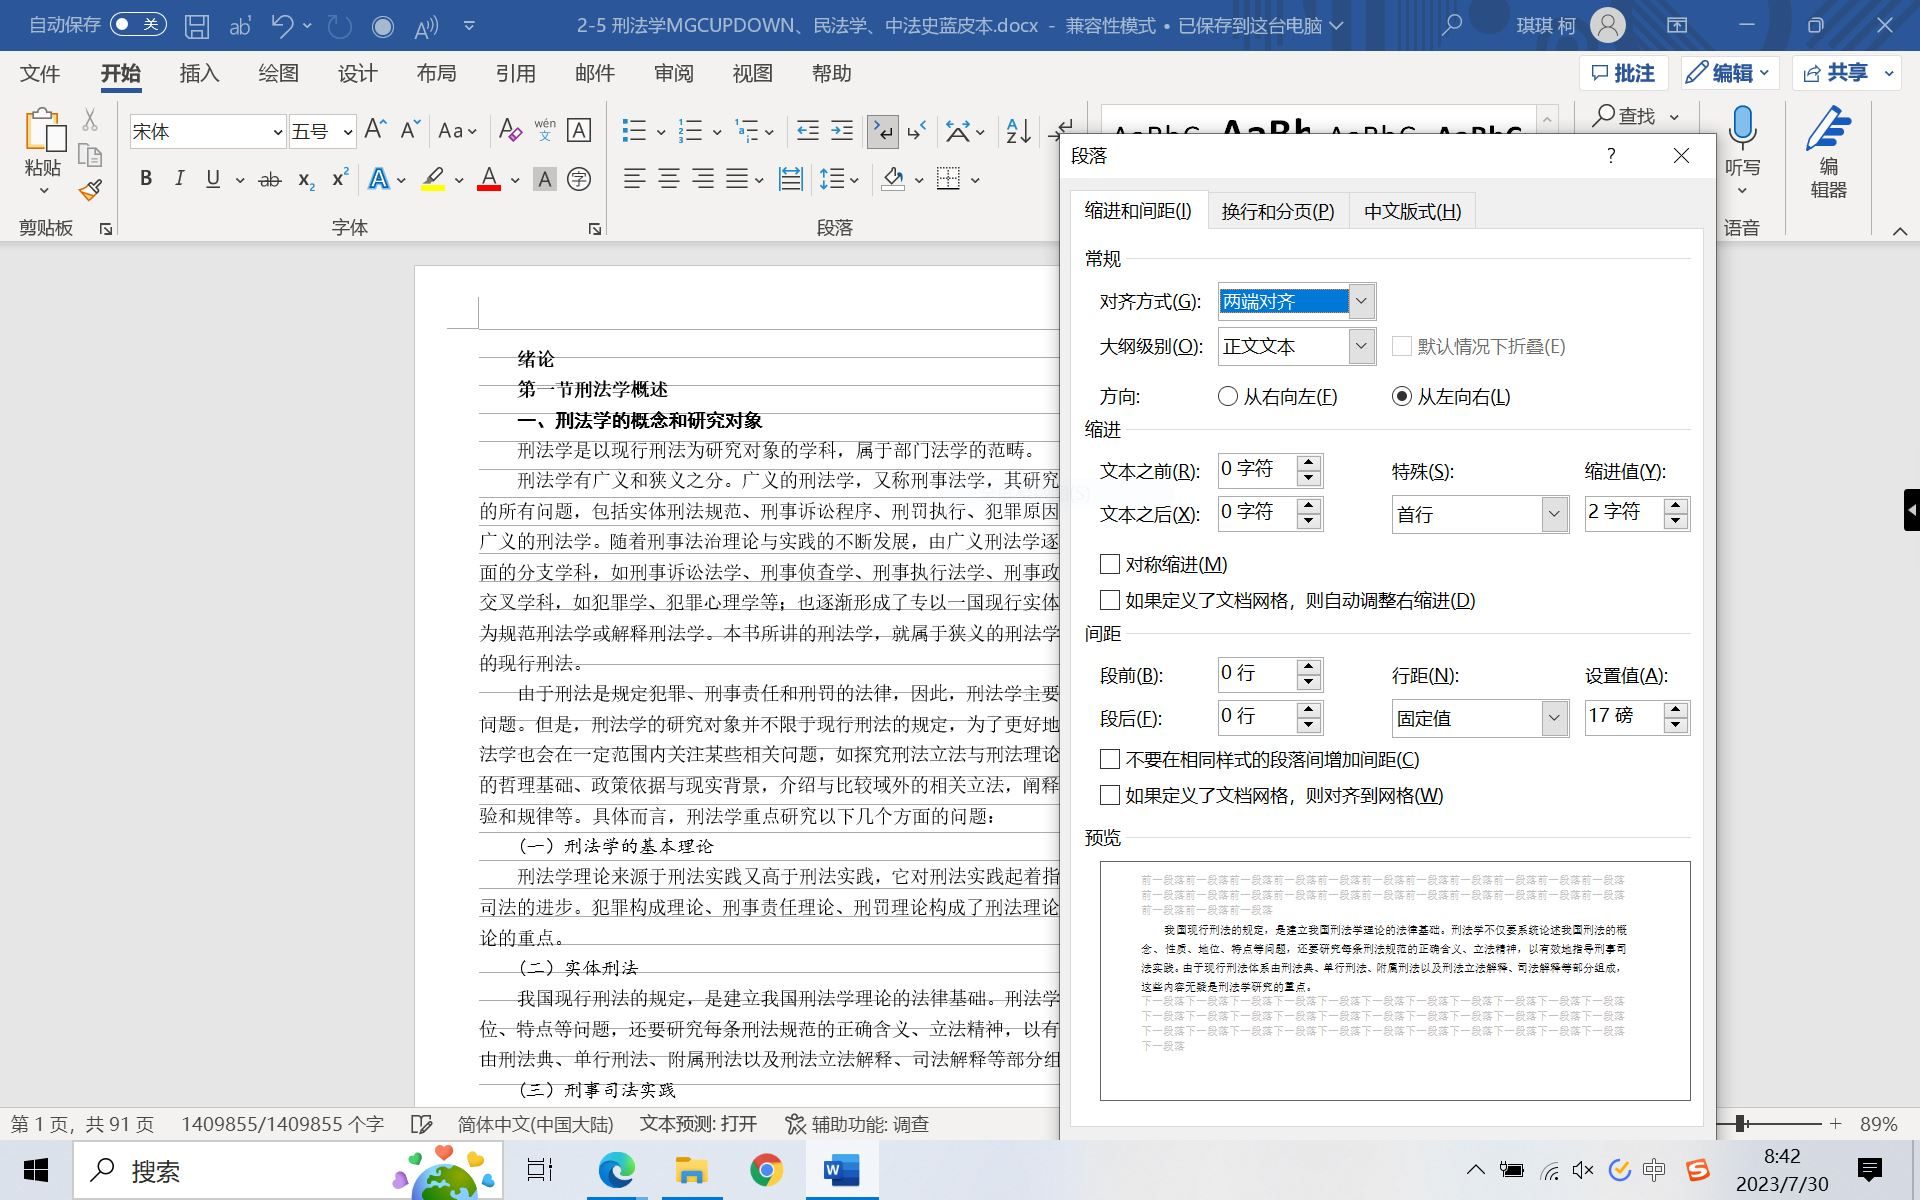The height and width of the screenshot is (1200, 1920).
Task: Click status bar 辅助功能: 调查
Action: 857,1124
